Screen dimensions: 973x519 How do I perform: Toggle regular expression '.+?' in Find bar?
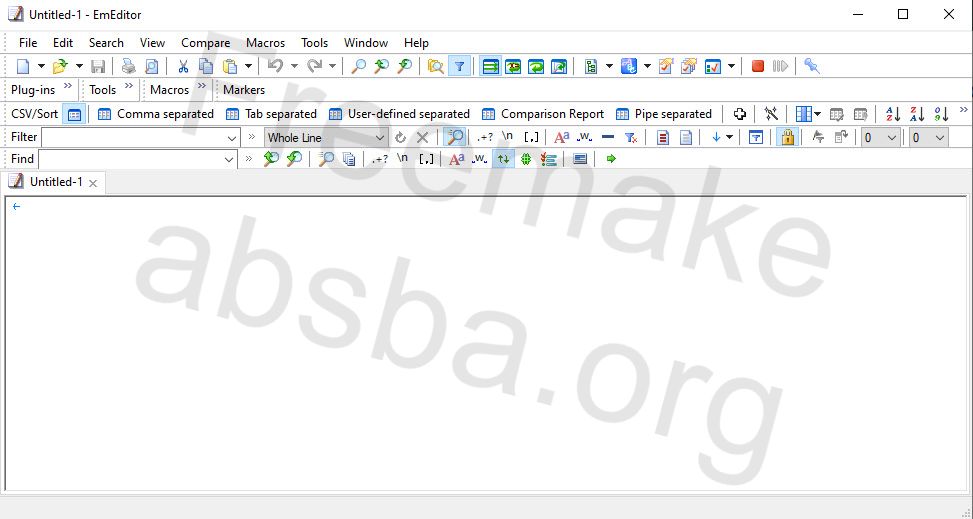[380, 159]
